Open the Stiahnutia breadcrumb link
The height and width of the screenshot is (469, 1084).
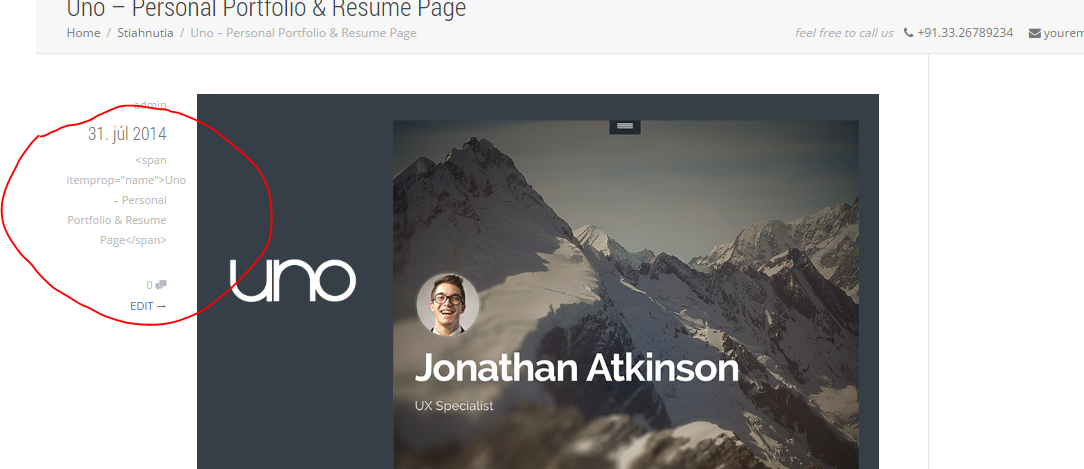click(145, 33)
